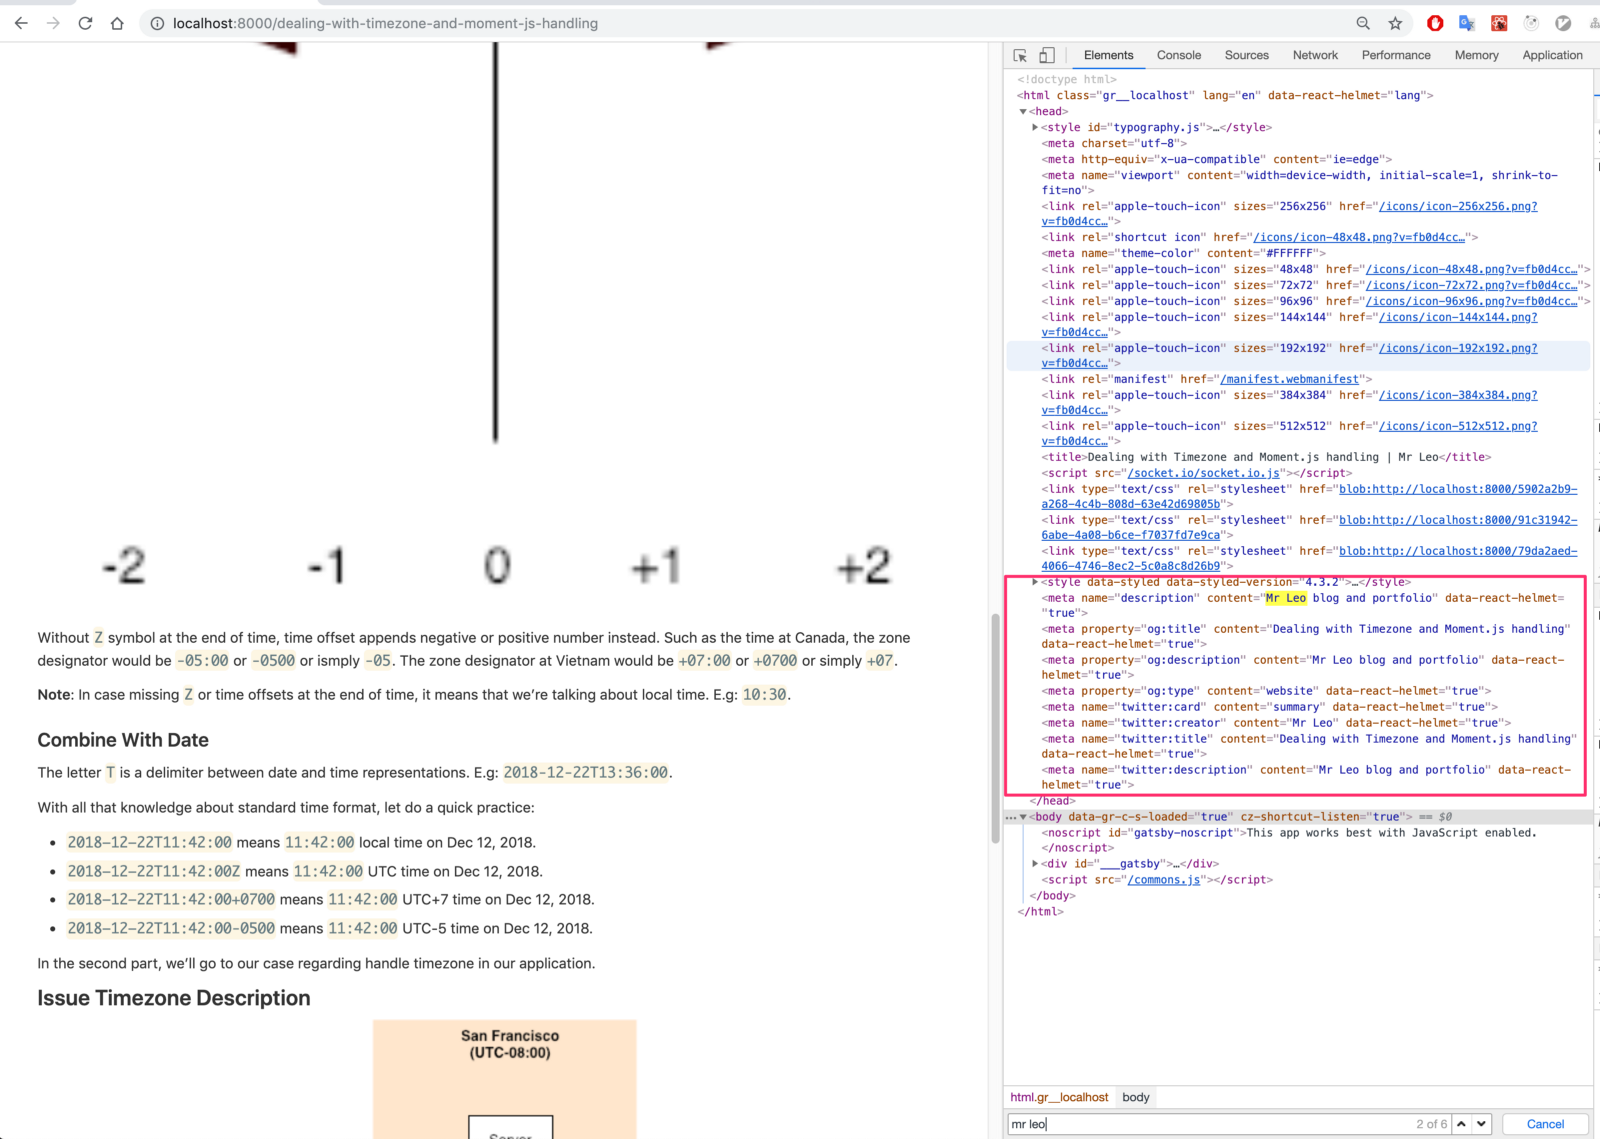Select the og:type meta line

(1266, 691)
